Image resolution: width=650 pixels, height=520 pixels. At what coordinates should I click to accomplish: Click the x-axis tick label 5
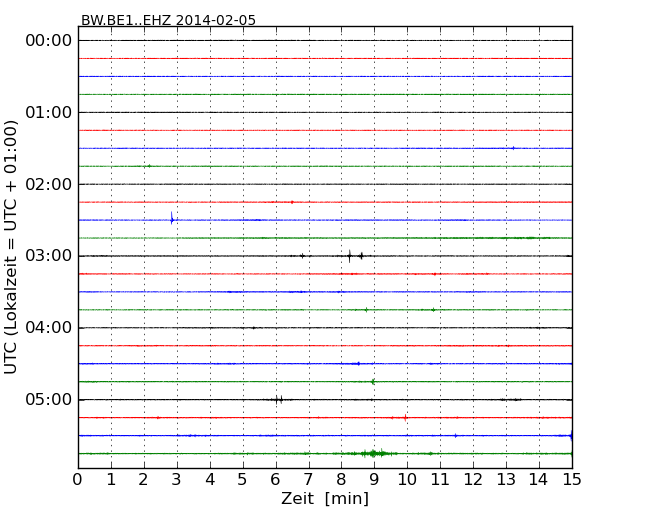[242, 480]
